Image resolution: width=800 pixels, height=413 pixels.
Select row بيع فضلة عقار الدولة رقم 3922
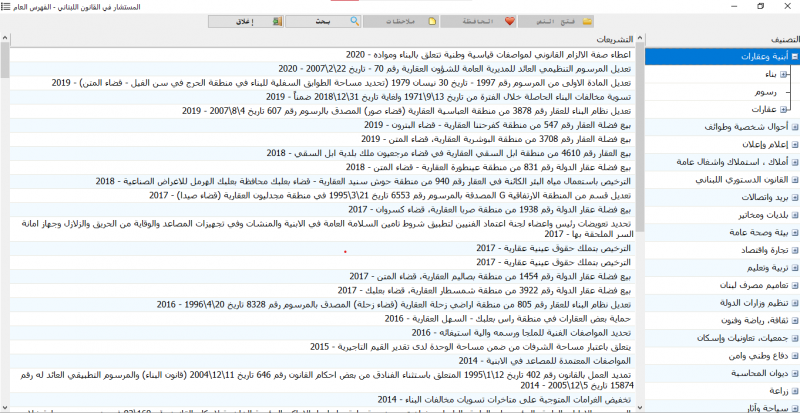323,291
